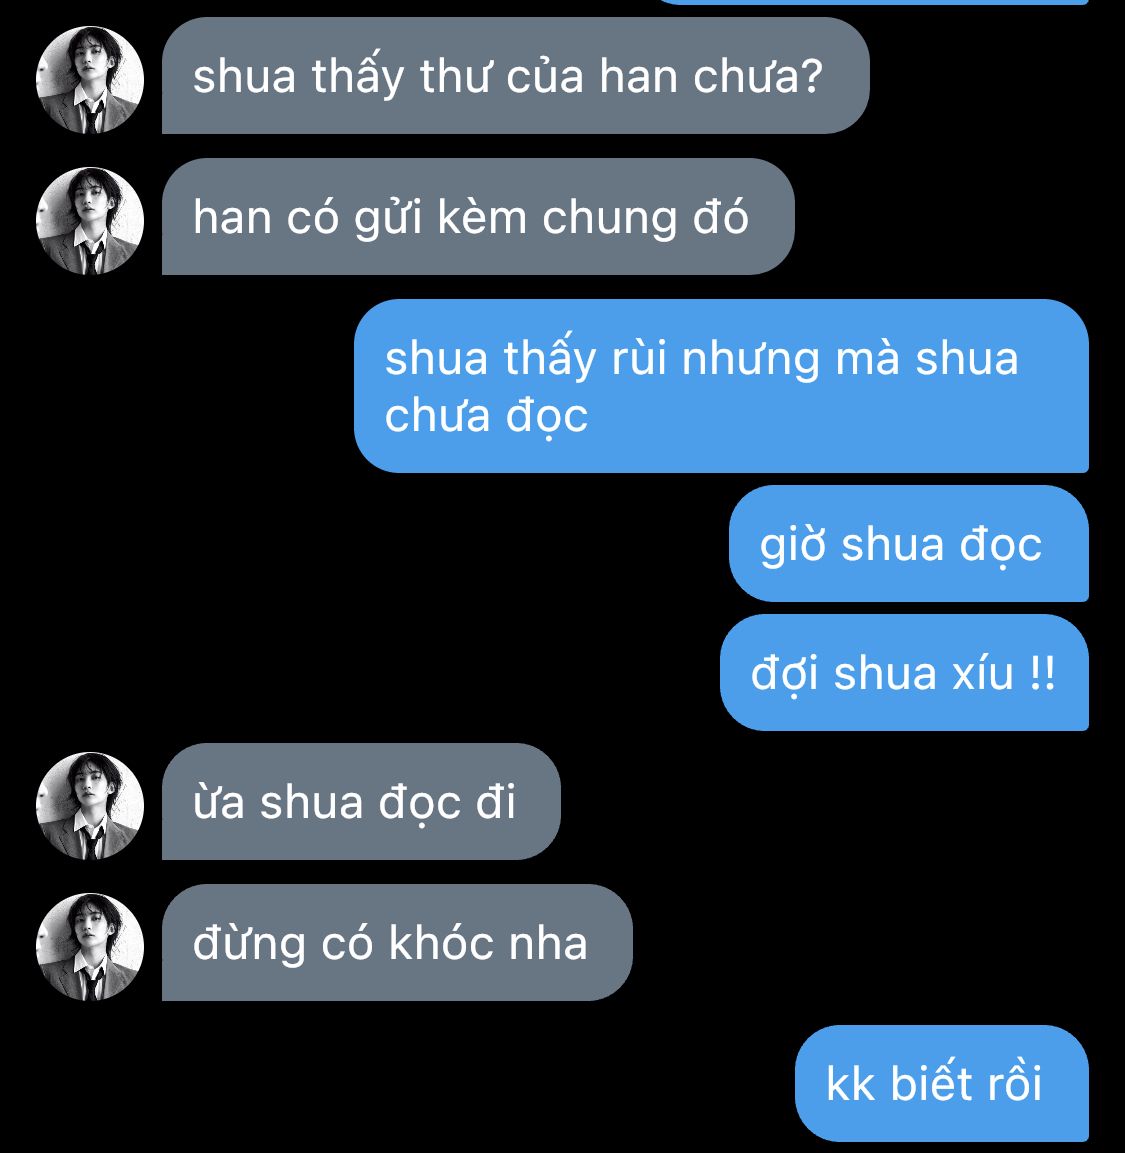Open avatar beside "shua thấy thư của han chưa?"
This screenshot has height=1153, width=1125.
click(90, 79)
